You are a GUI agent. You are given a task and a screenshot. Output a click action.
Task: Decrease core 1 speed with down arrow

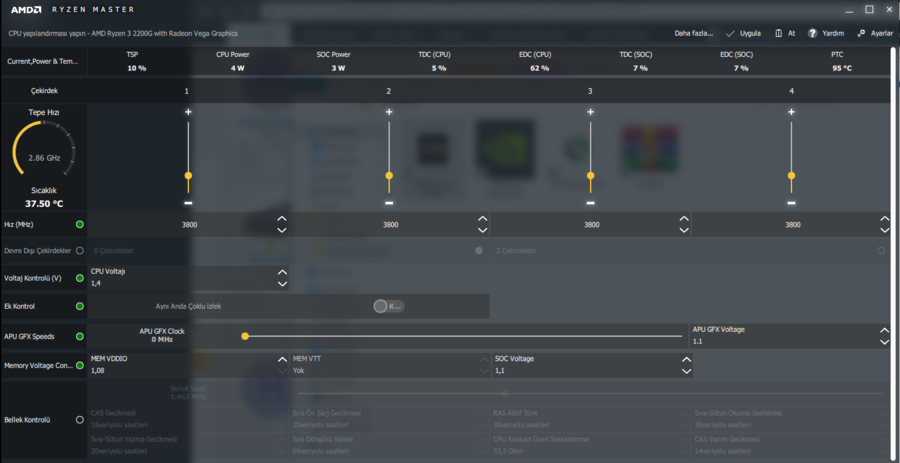282,230
